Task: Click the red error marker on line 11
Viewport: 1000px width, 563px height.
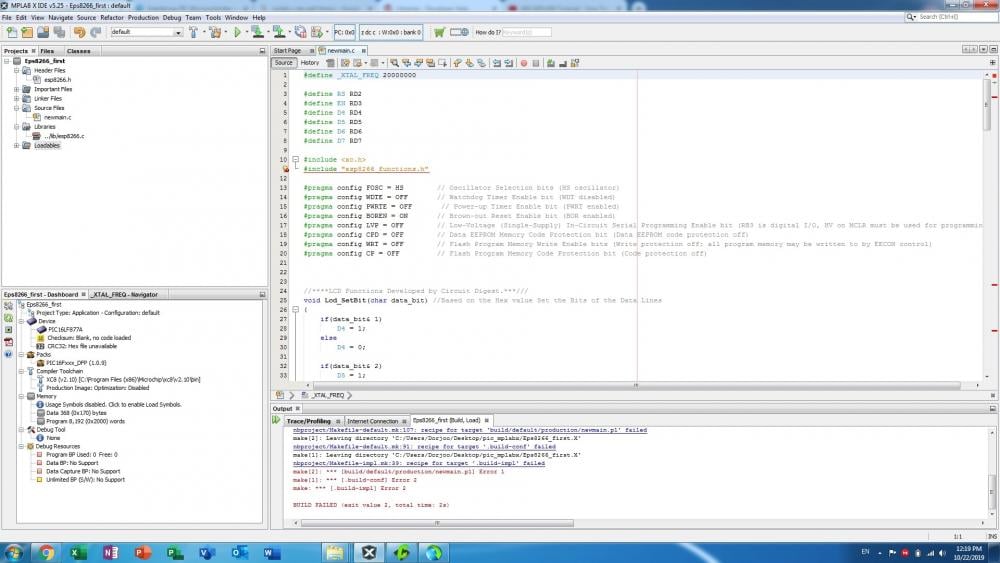Action: (285, 169)
